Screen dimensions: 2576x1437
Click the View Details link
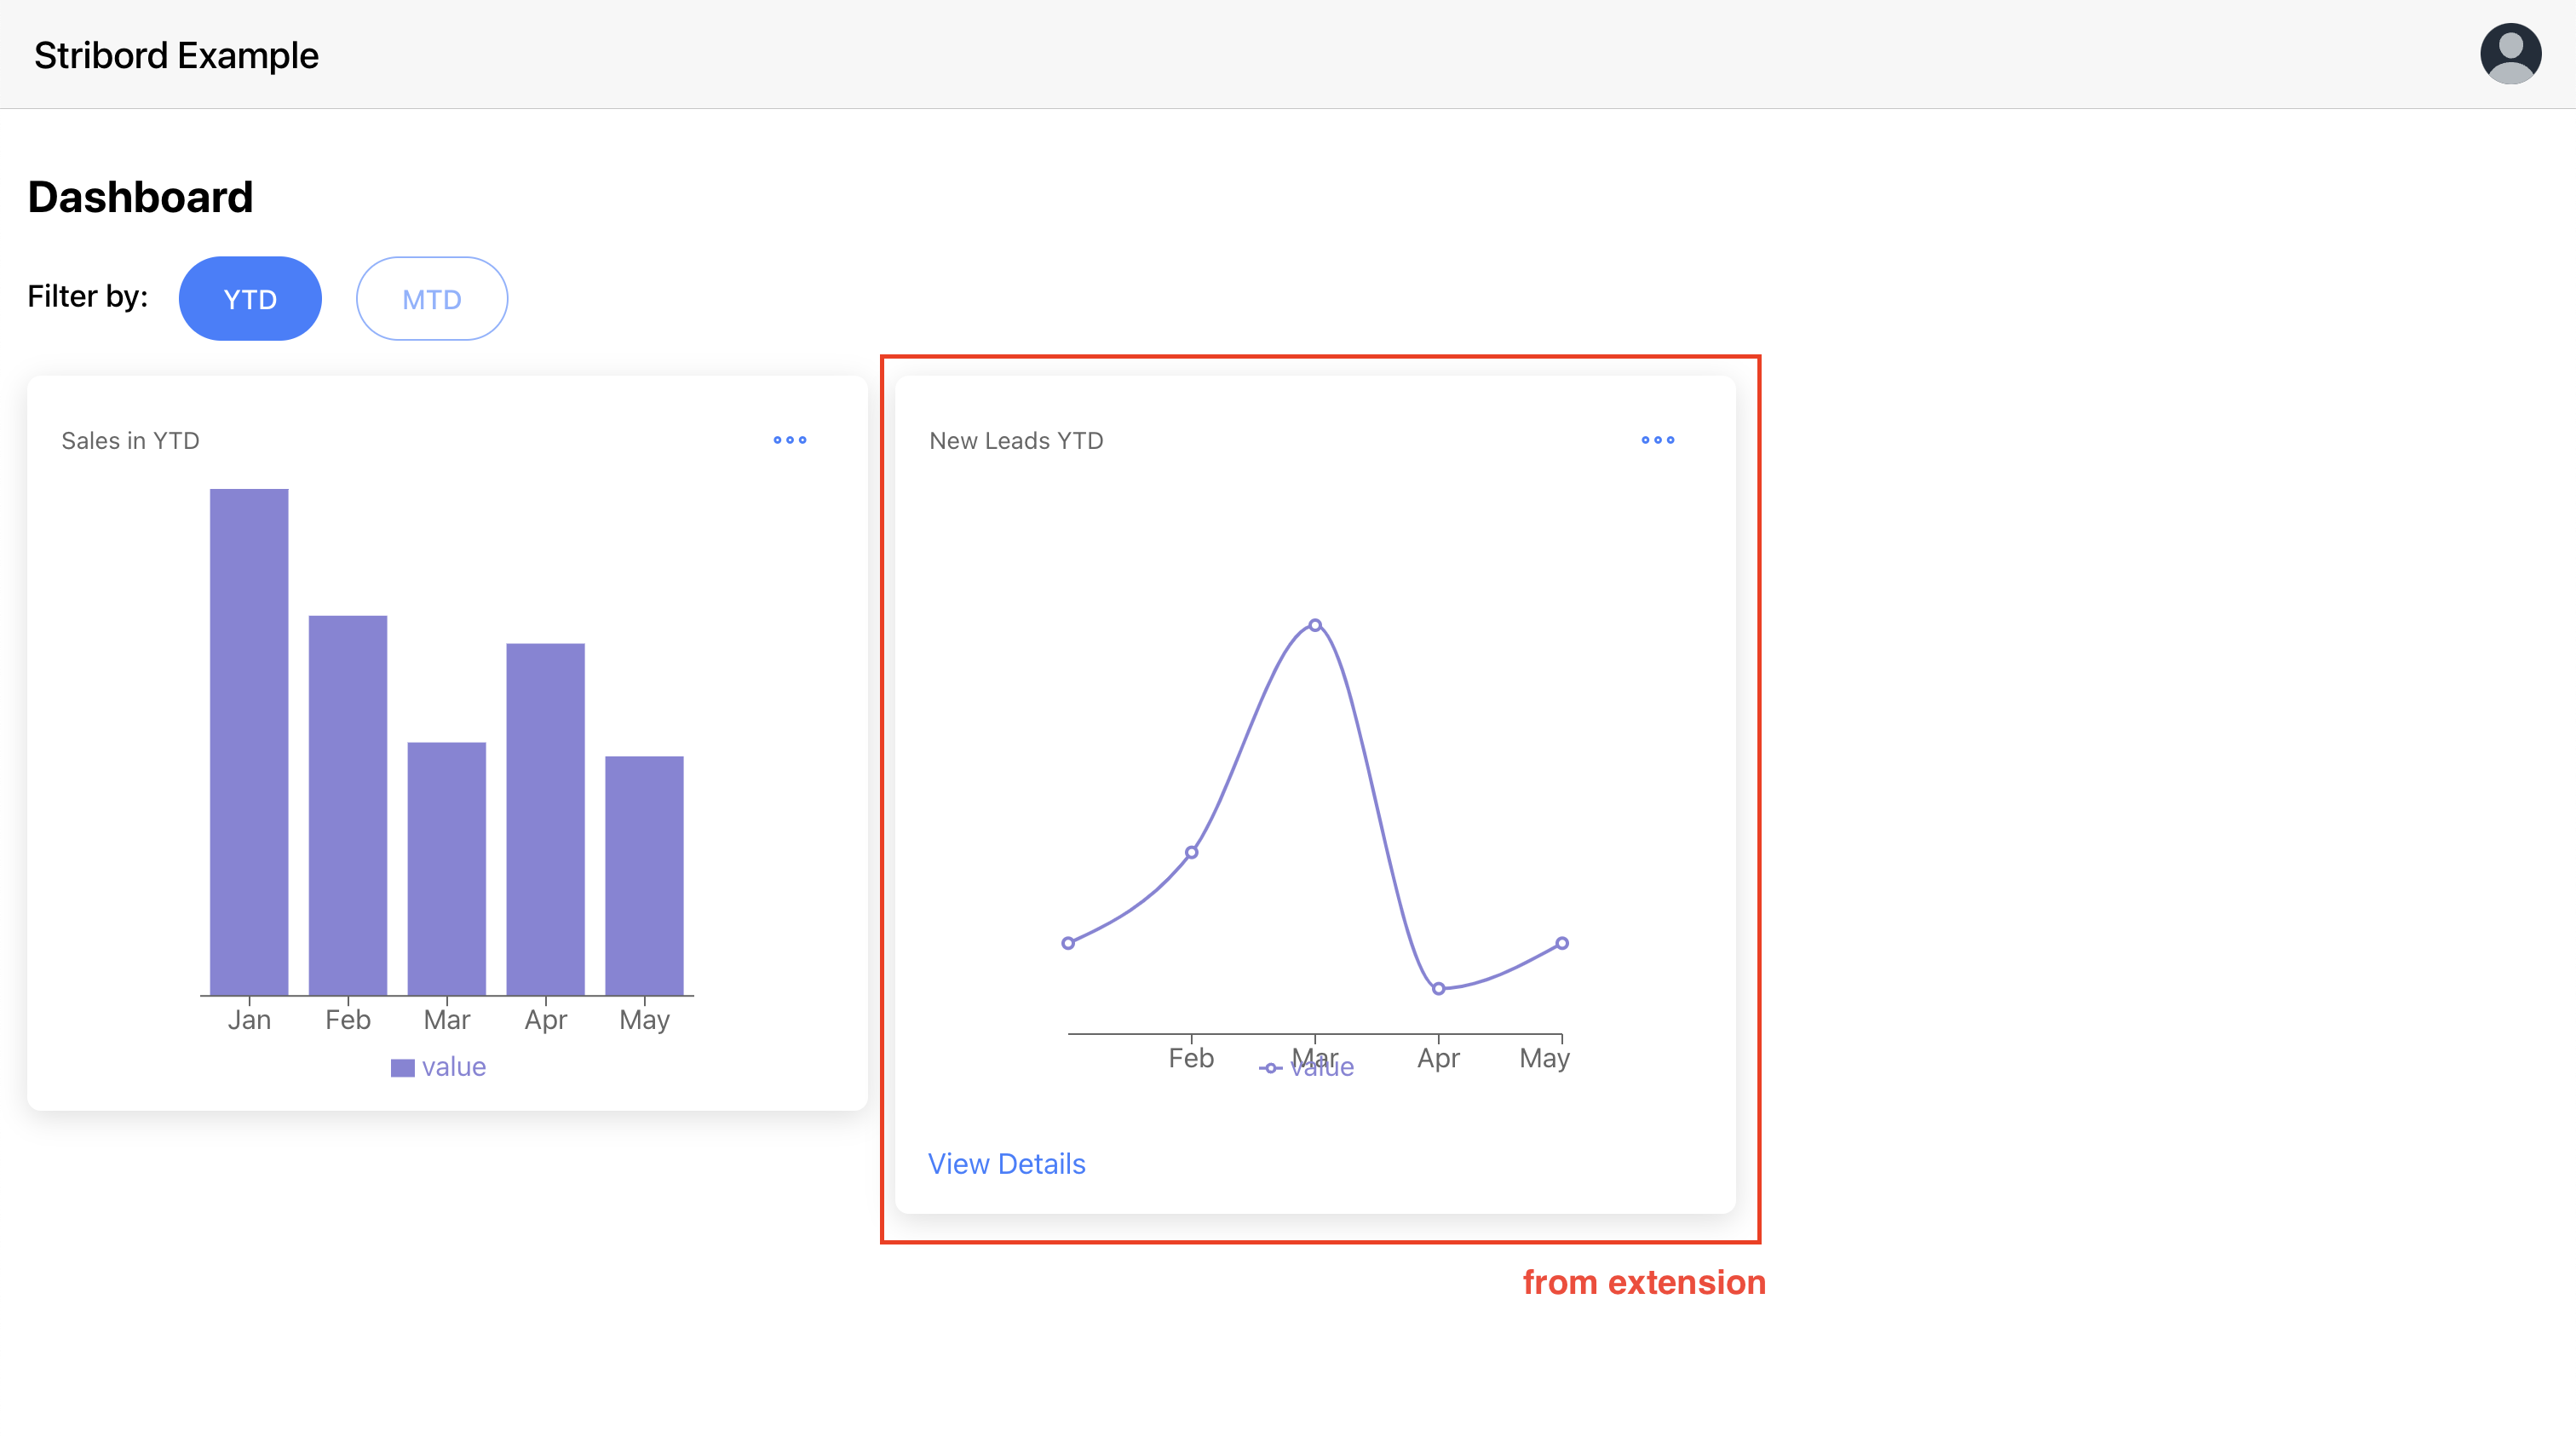1006,1163
